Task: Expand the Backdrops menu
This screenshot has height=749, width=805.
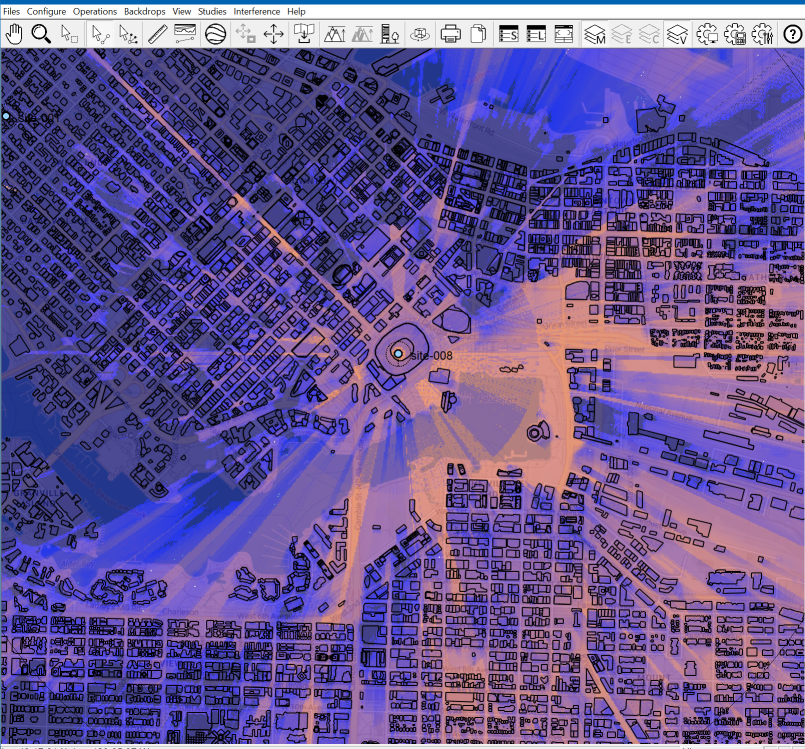Action: tap(145, 11)
